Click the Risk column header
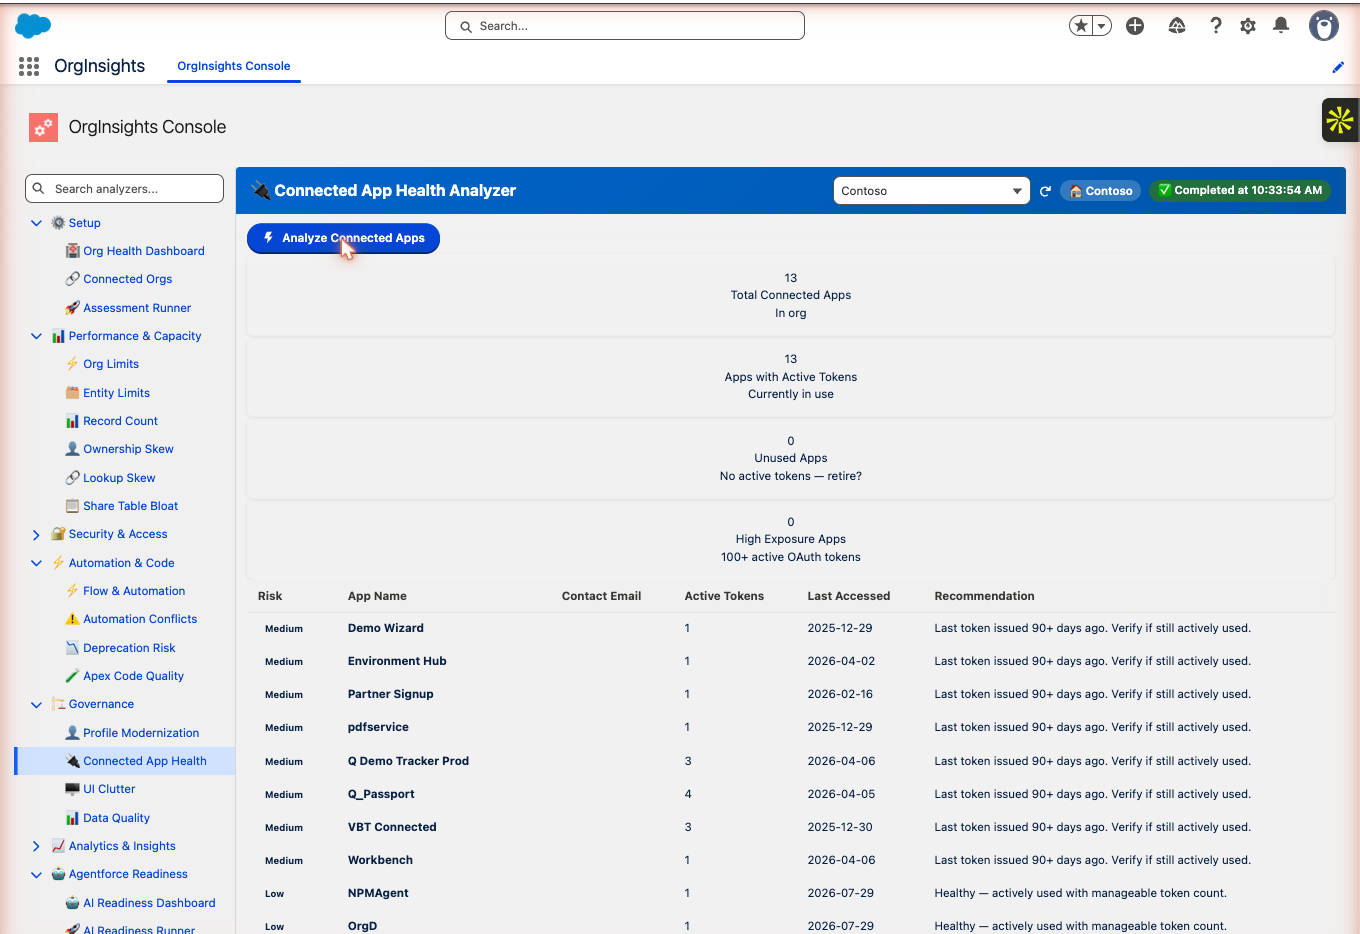 pyautogui.click(x=270, y=596)
